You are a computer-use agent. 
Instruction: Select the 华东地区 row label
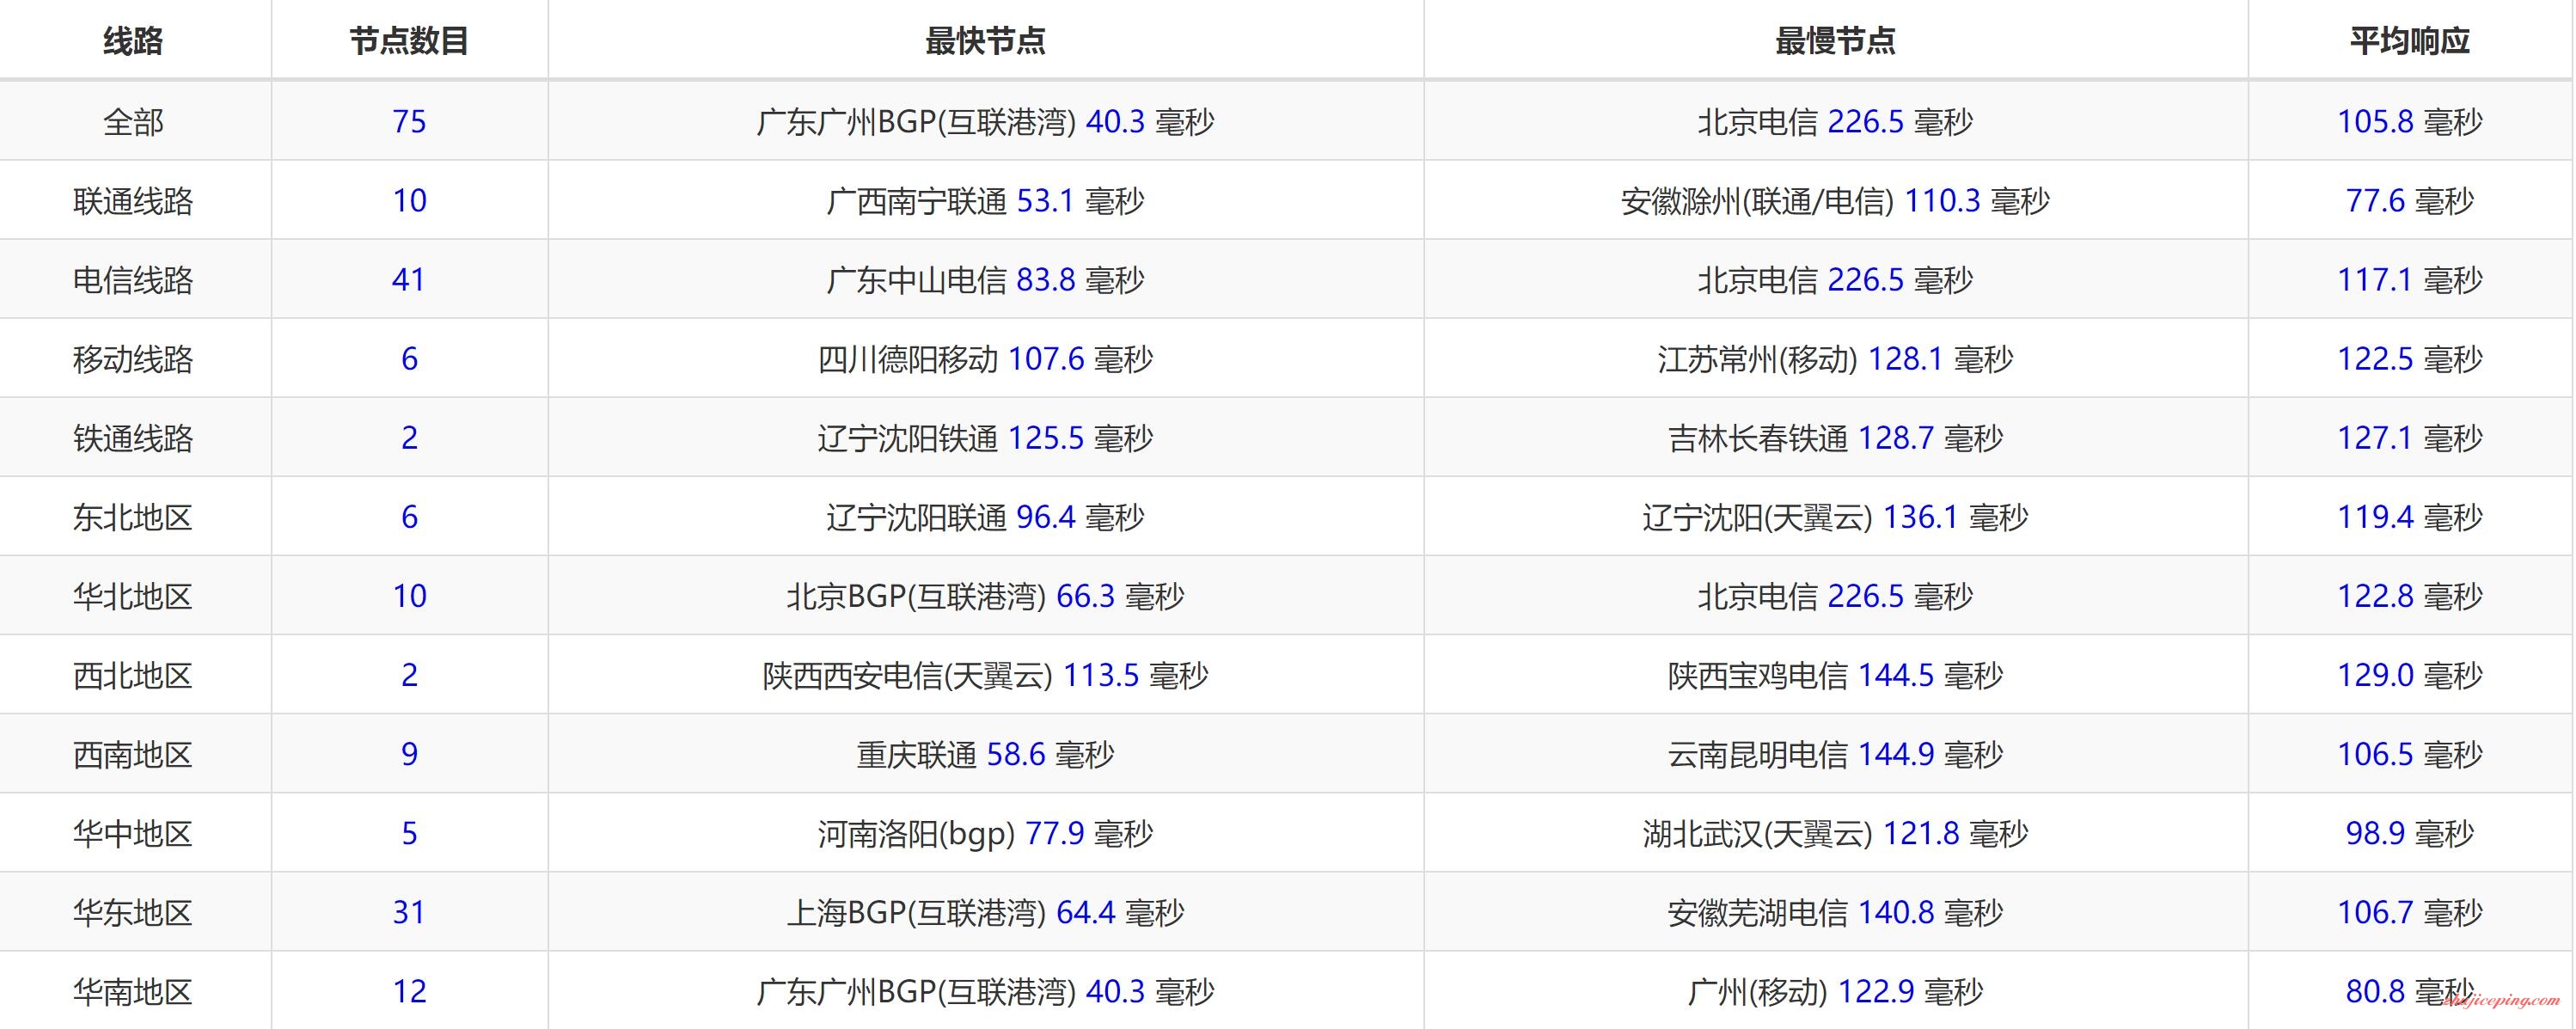[133, 912]
